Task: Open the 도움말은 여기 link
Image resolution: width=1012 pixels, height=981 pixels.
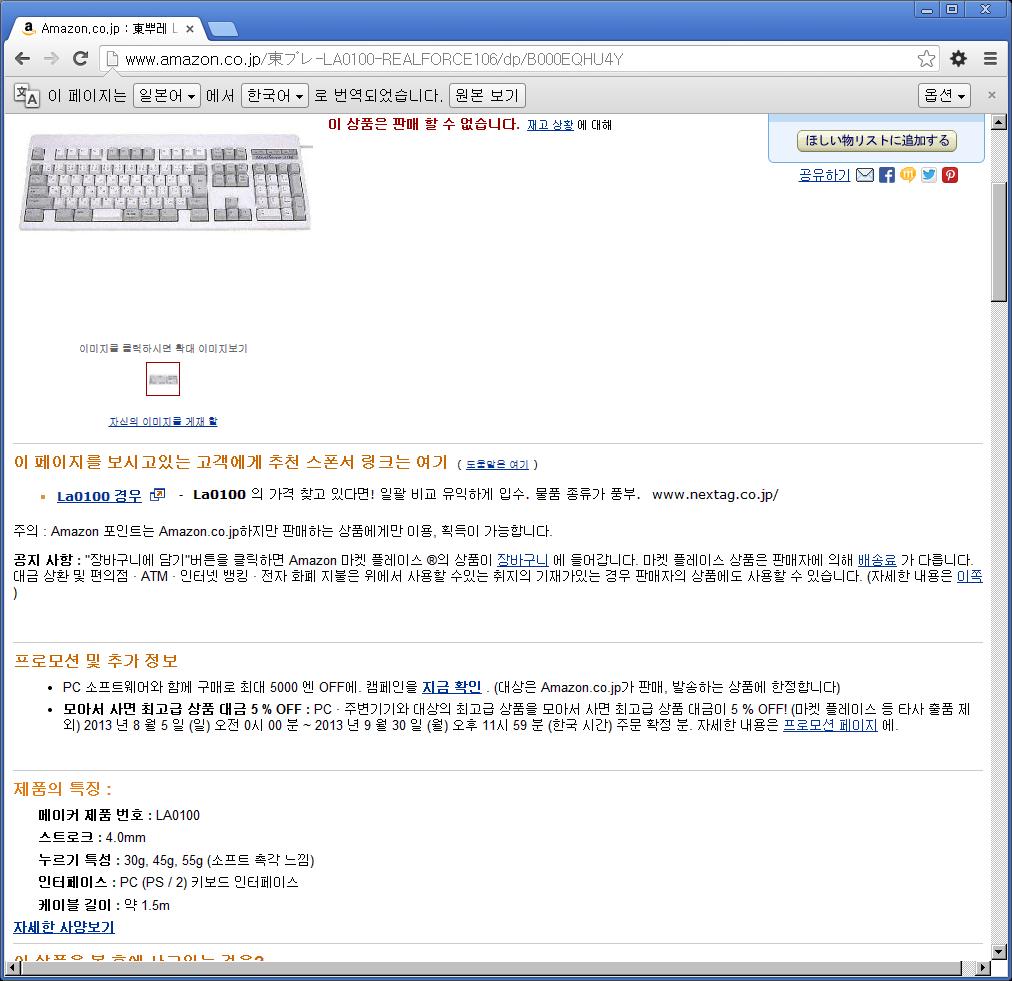Action: (x=497, y=465)
